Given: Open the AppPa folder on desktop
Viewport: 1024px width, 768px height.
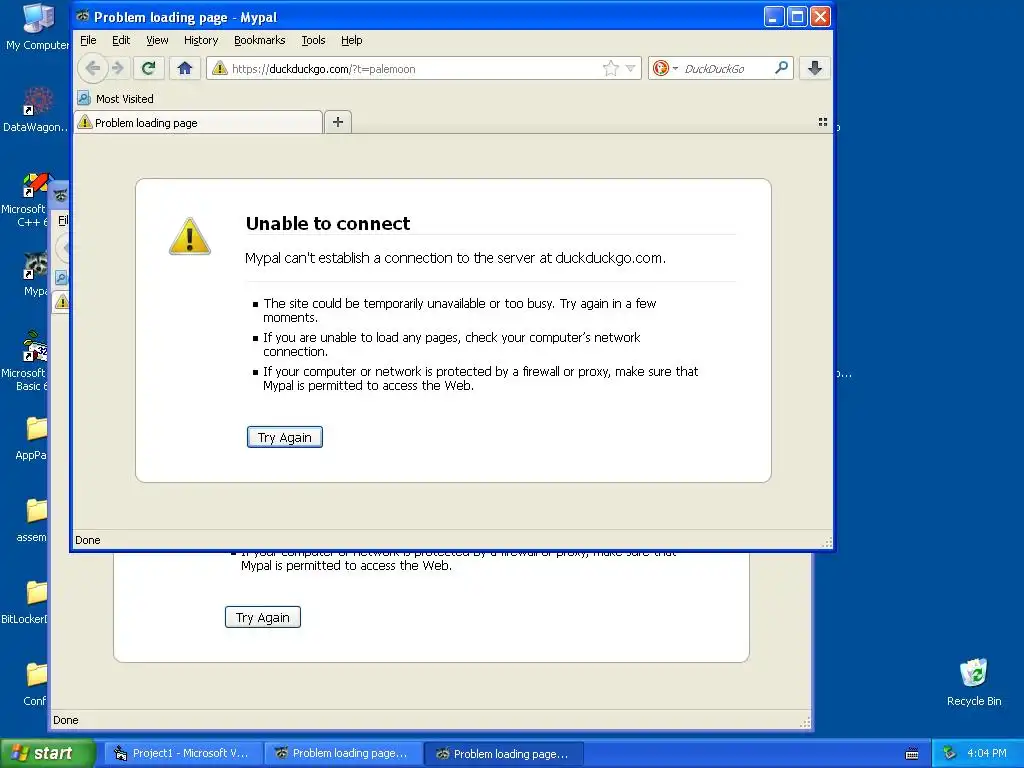Looking at the screenshot, I should pos(33,438).
